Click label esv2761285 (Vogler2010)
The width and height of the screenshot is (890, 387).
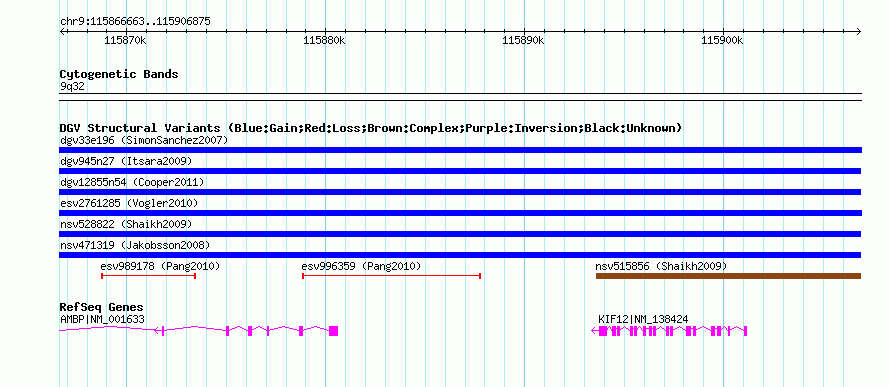point(129,203)
